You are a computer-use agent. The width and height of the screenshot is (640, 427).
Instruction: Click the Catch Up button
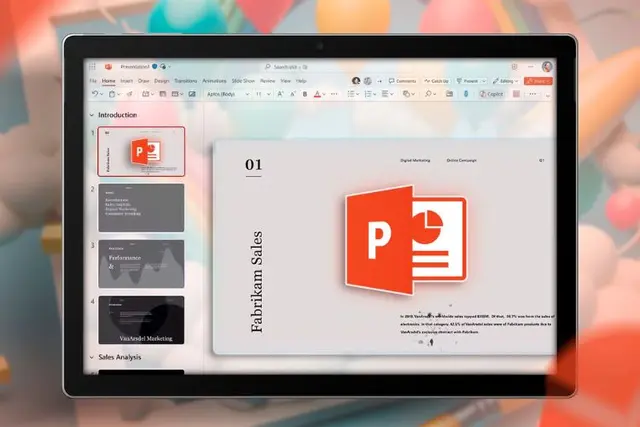pyautogui.click(x=437, y=81)
